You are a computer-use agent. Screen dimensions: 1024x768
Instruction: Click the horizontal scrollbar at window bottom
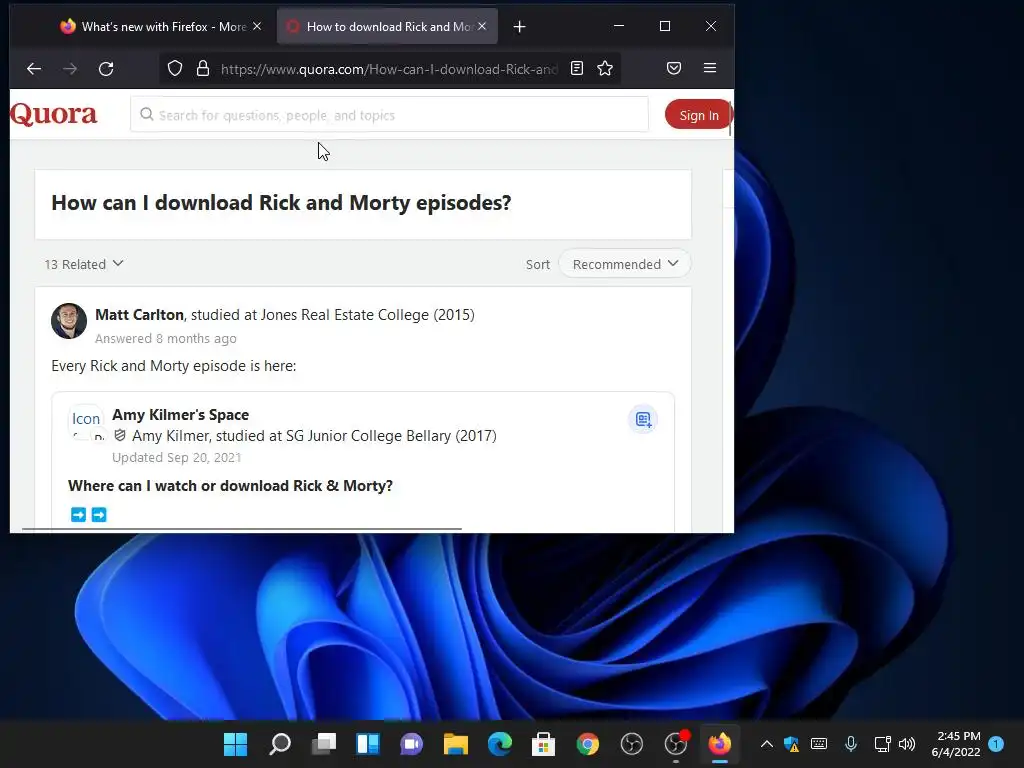coord(242,528)
